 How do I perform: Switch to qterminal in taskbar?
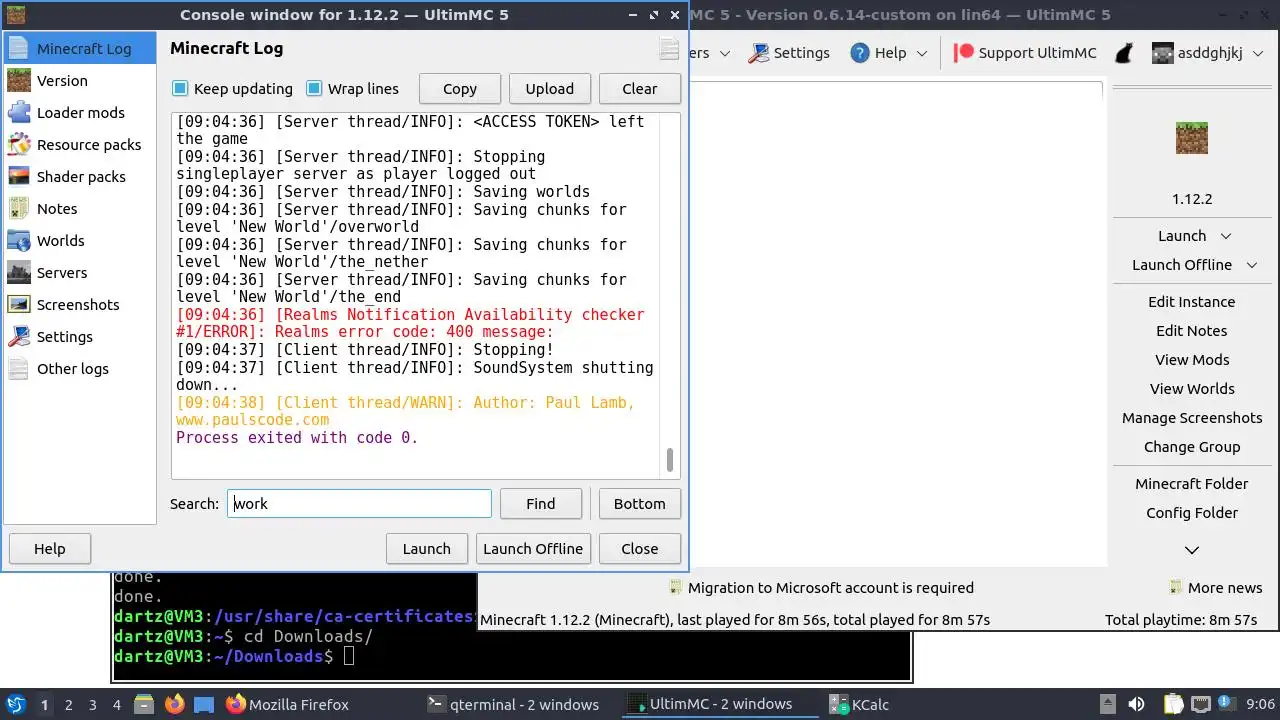(513, 704)
